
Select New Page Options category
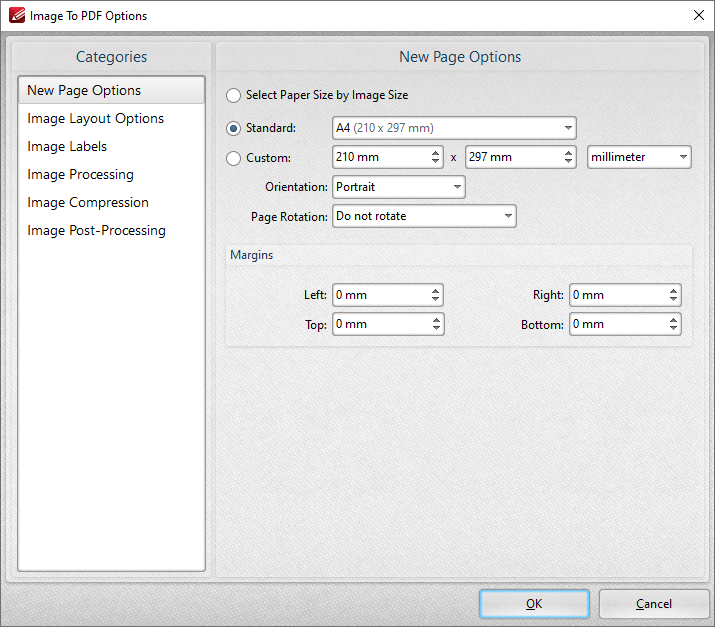[x=111, y=90]
